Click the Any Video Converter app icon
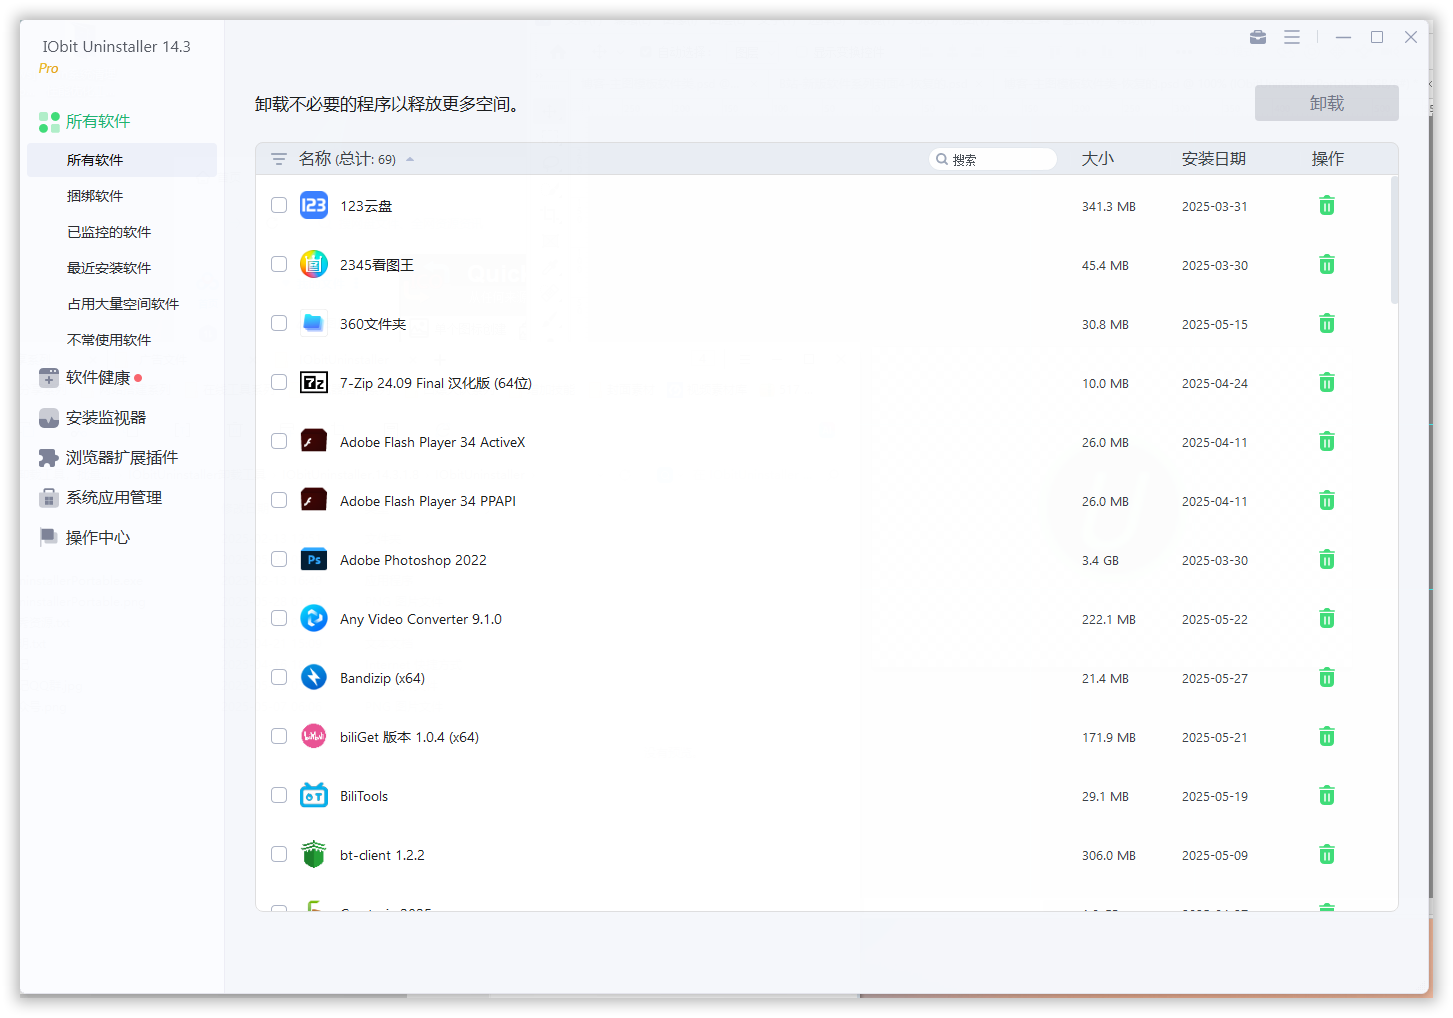The width and height of the screenshot is (1453, 1018). point(314,618)
